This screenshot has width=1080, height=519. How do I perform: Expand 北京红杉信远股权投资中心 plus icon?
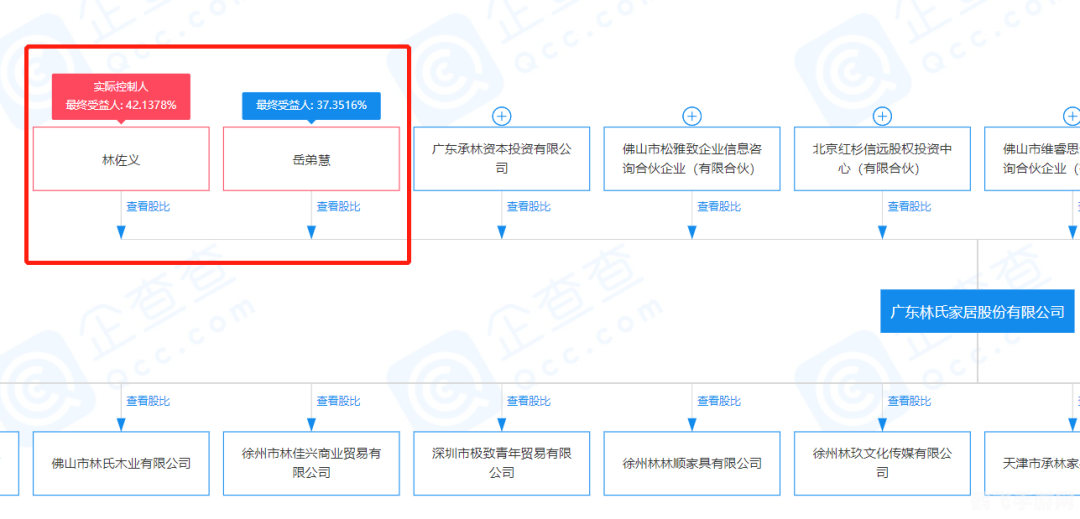coord(882,116)
